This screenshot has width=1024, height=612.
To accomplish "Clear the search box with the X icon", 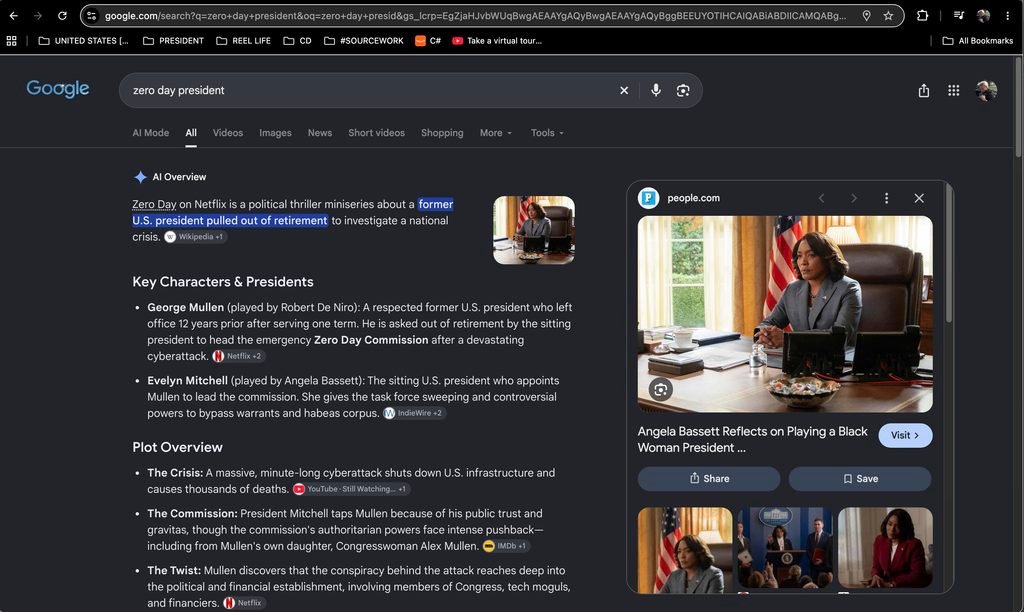I will 624,90.
